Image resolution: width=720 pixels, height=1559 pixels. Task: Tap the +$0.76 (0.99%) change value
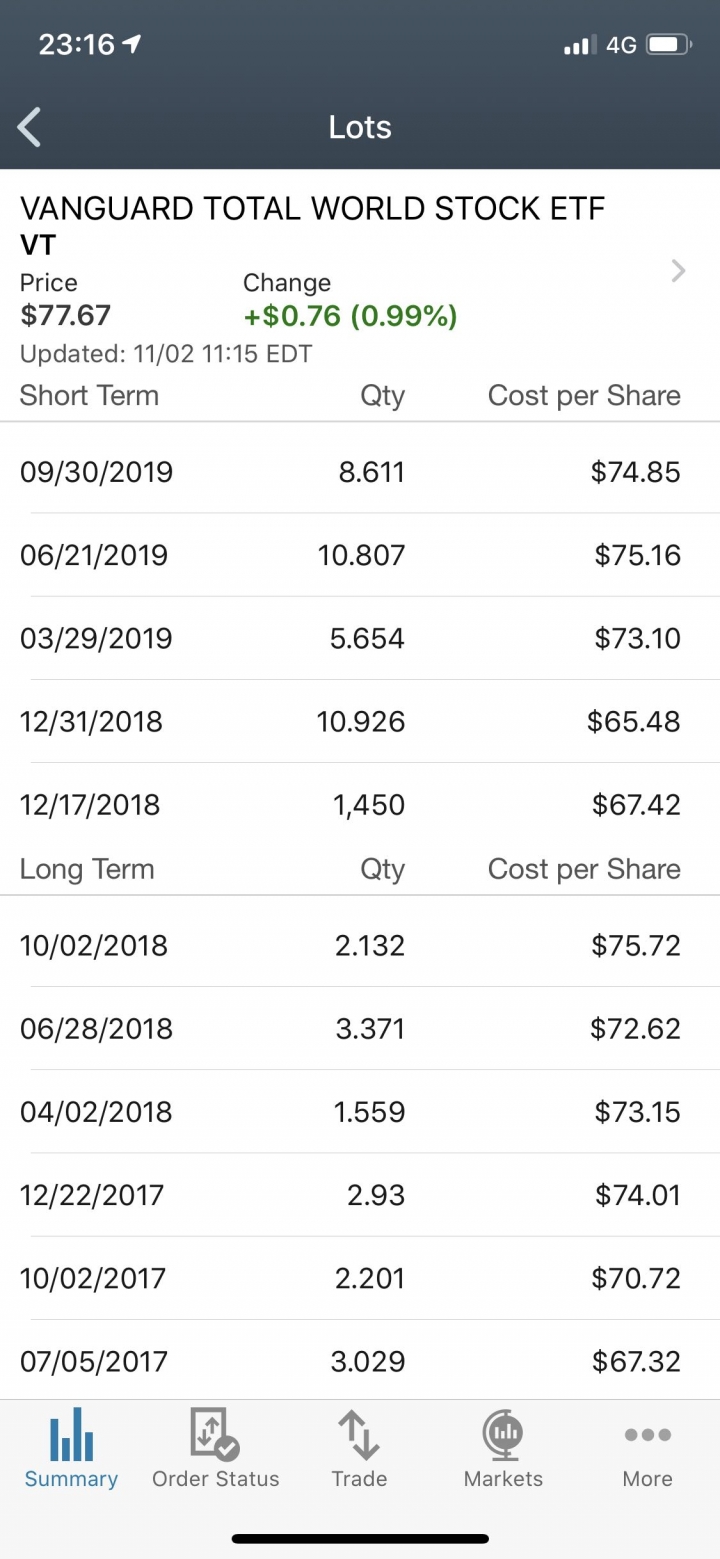pyautogui.click(x=350, y=316)
